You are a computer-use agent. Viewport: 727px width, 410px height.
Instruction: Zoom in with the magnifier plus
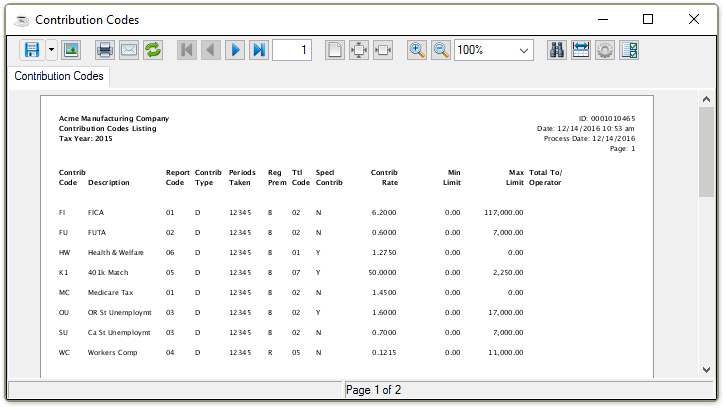tap(417, 50)
